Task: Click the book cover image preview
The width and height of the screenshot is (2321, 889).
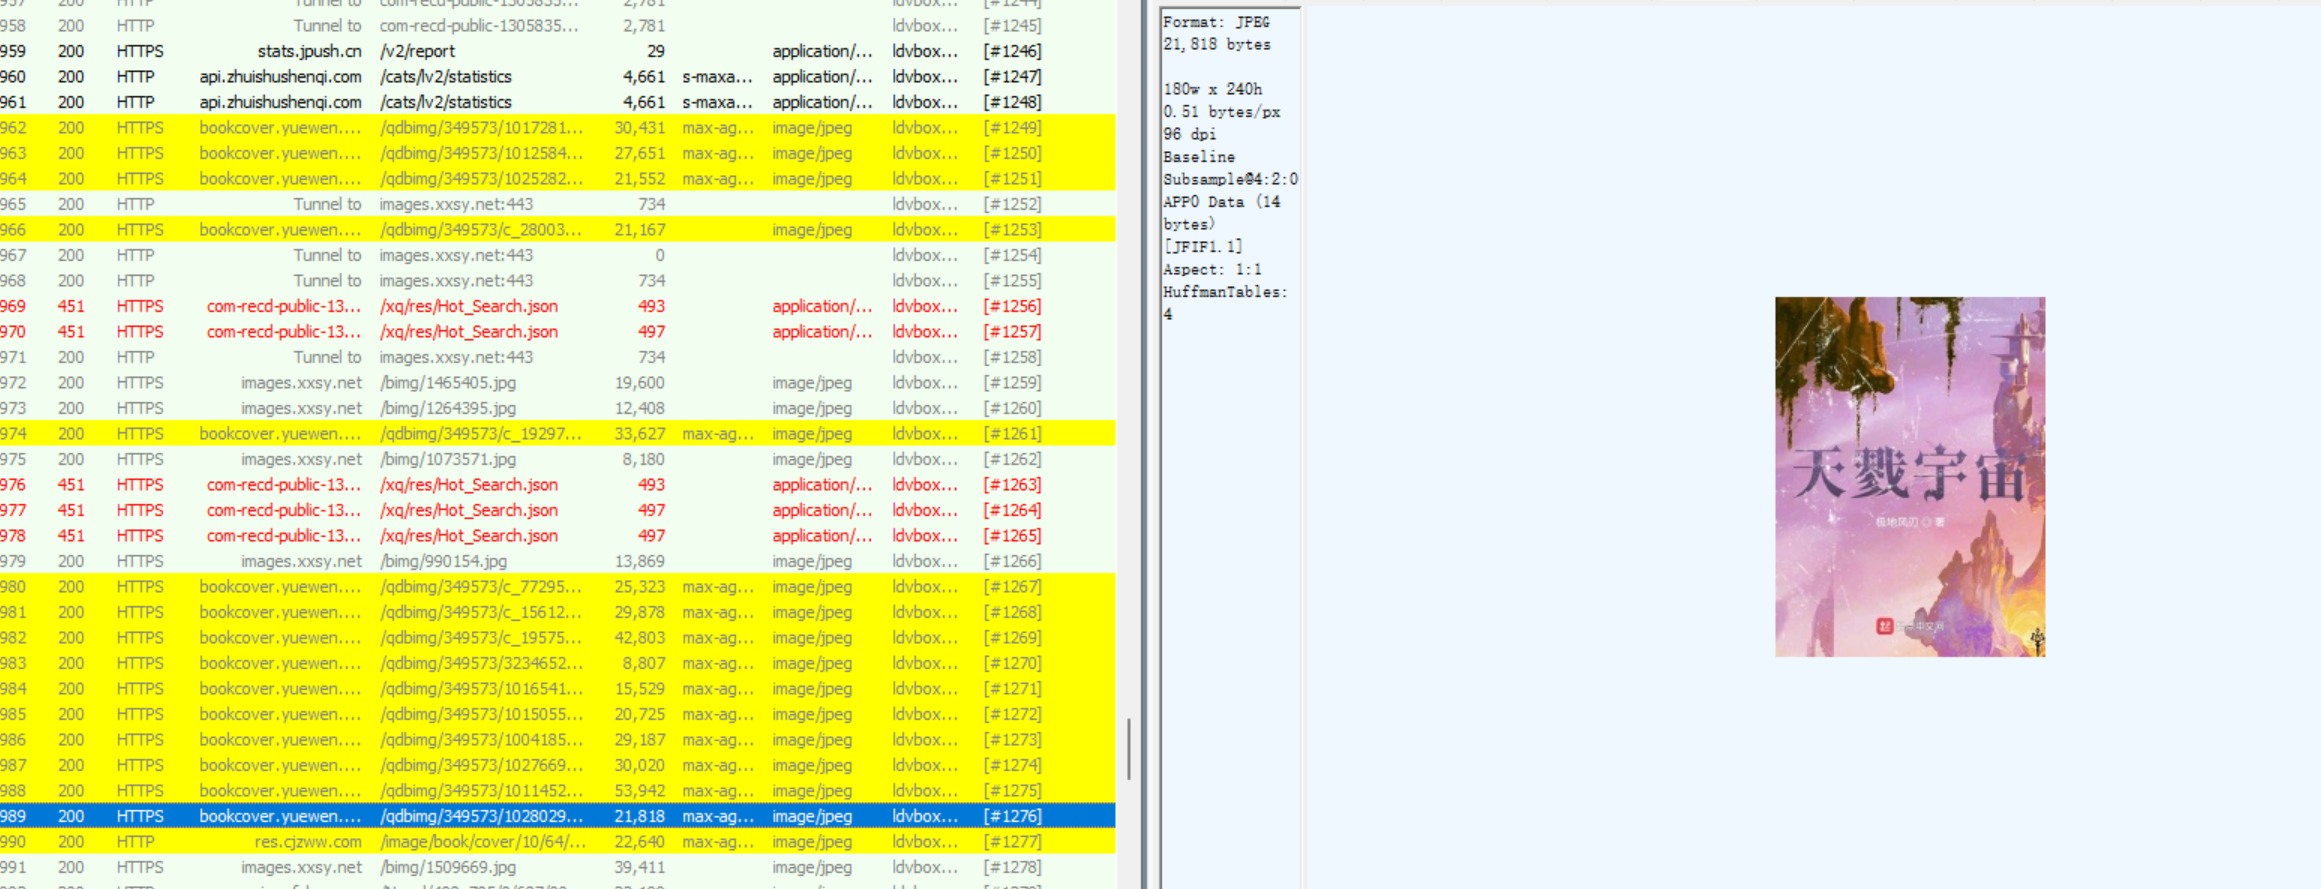Action: [1910, 477]
